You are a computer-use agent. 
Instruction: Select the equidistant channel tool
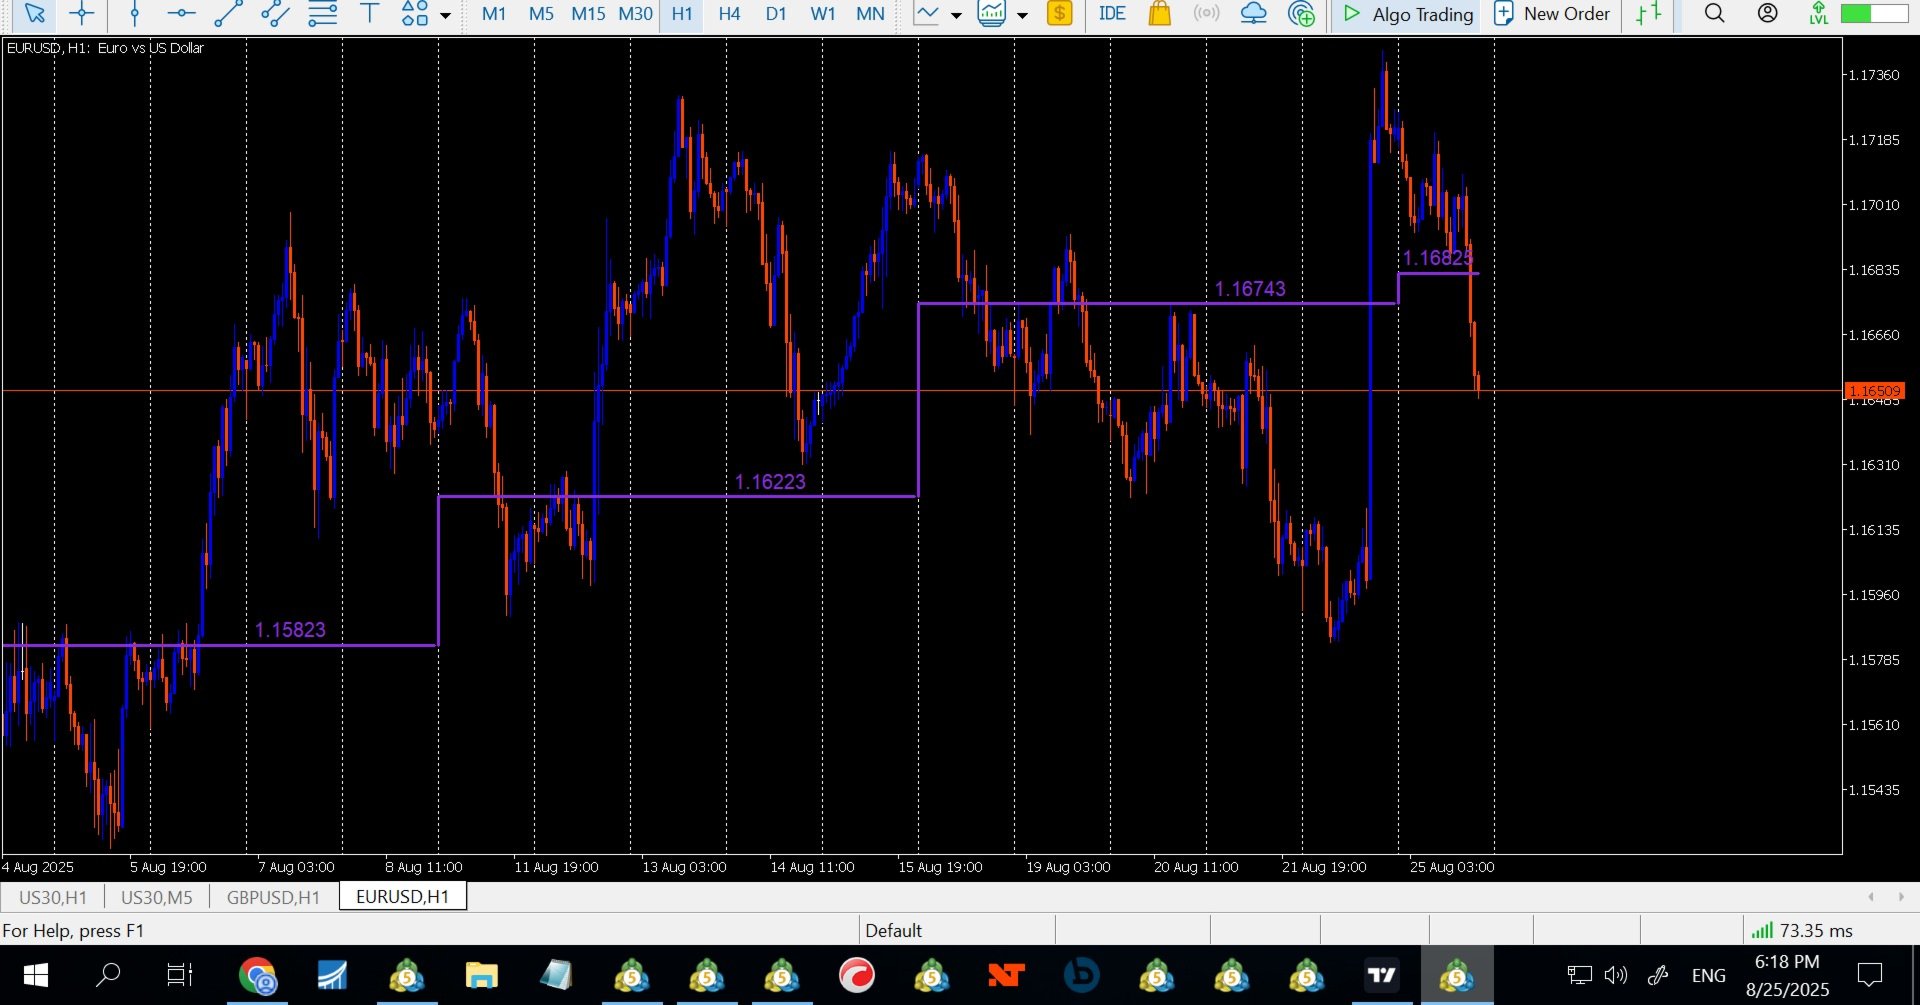pos(275,14)
